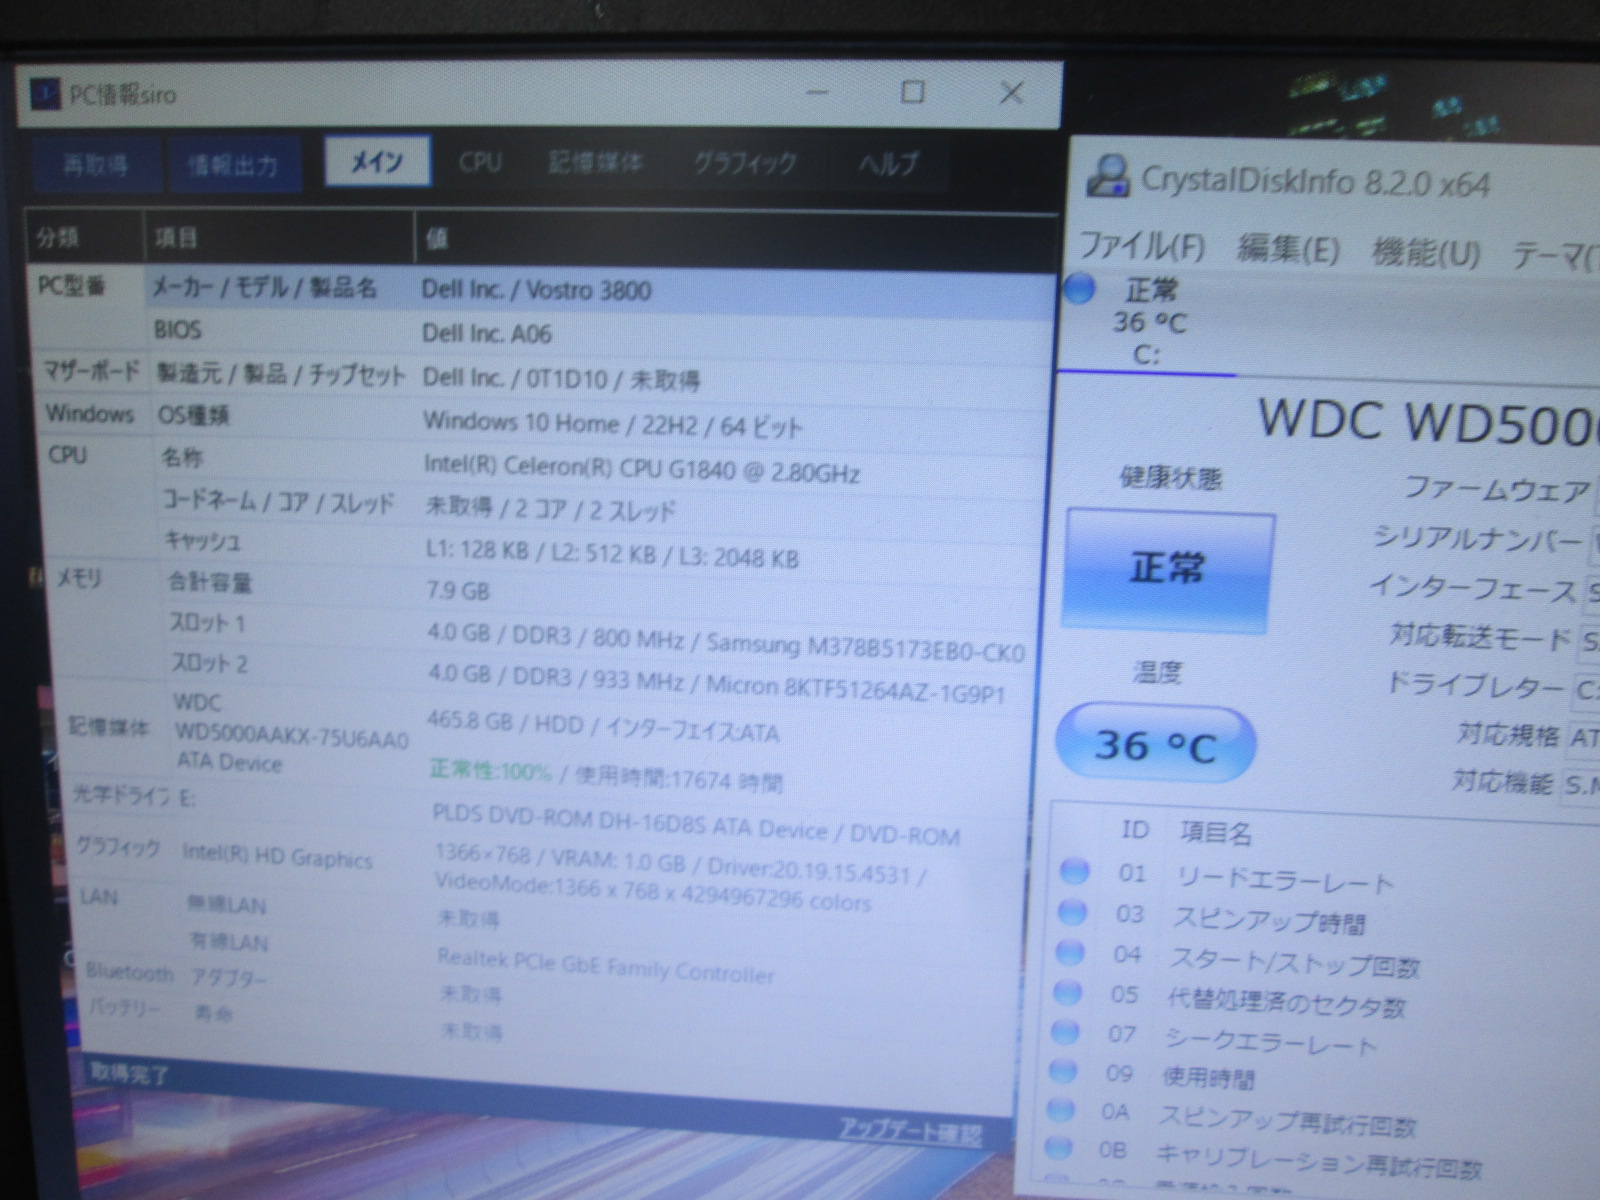Click the ドライブレター label in CrystalDiskInfo

coord(1474,685)
